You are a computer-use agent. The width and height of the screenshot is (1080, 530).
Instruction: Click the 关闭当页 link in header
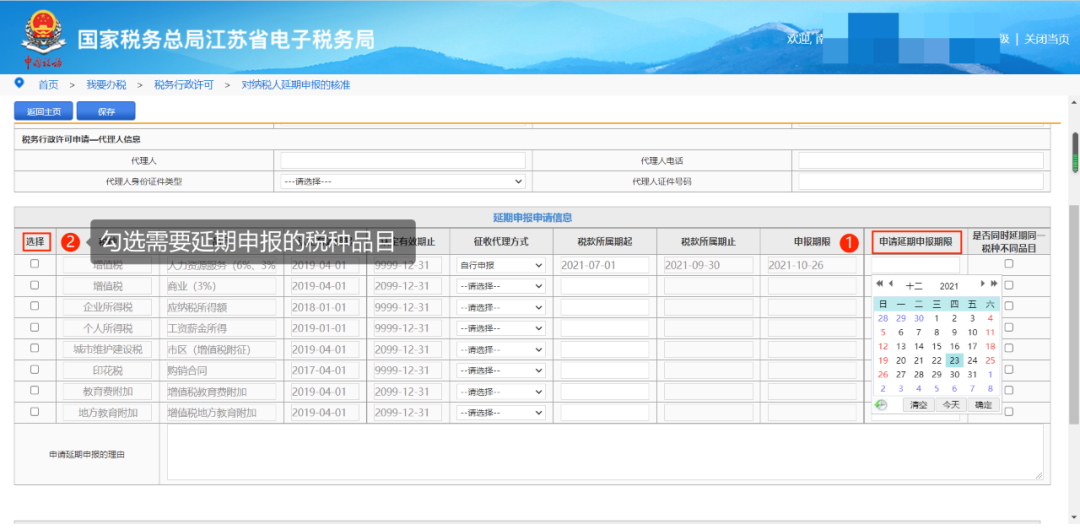[1046, 39]
